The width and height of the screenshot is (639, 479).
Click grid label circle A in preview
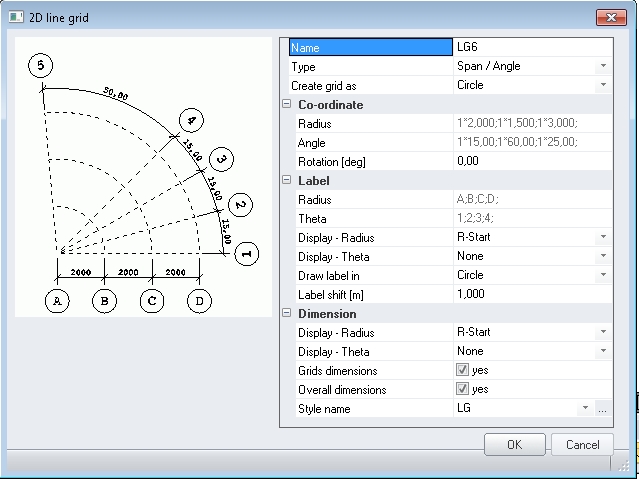pyautogui.click(x=57, y=301)
